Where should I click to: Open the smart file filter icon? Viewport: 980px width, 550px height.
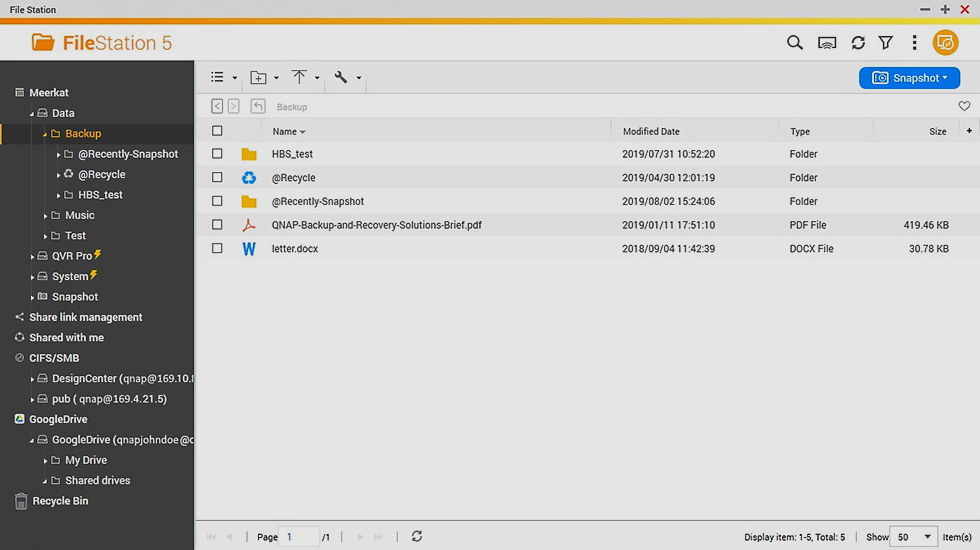click(x=886, y=43)
